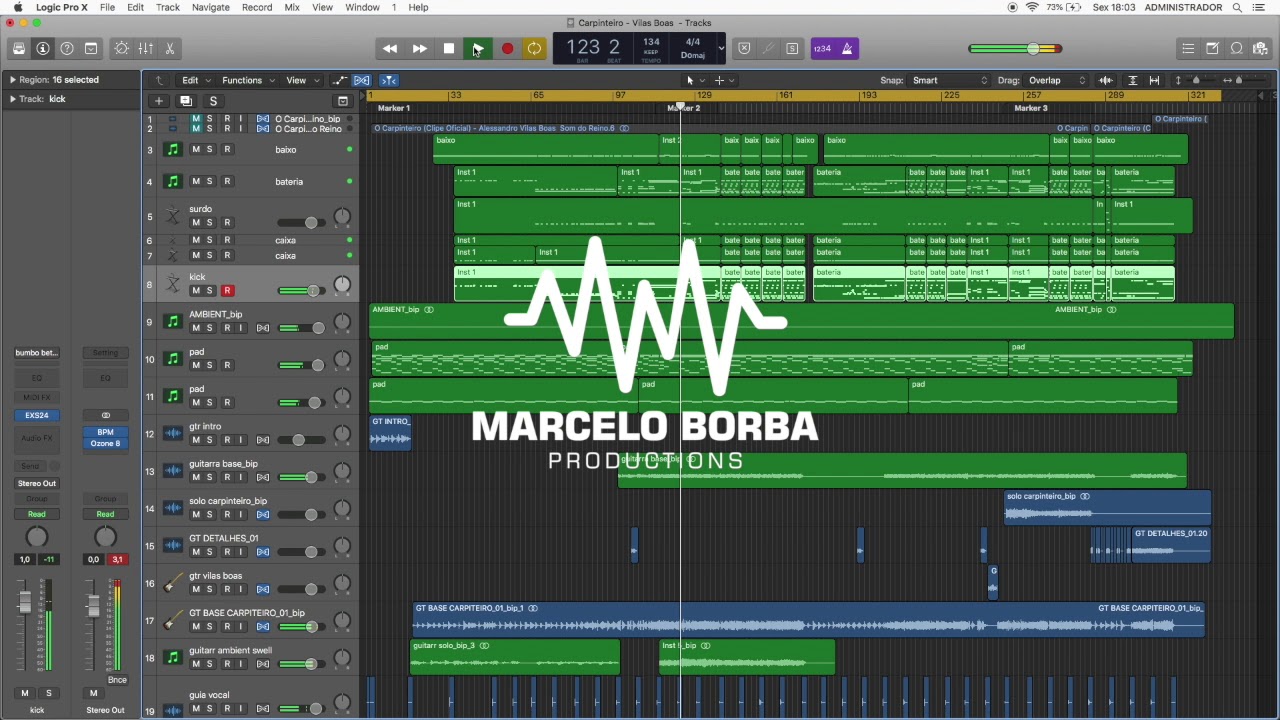Expand the Region inspector disclosure triangle

coord(12,80)
